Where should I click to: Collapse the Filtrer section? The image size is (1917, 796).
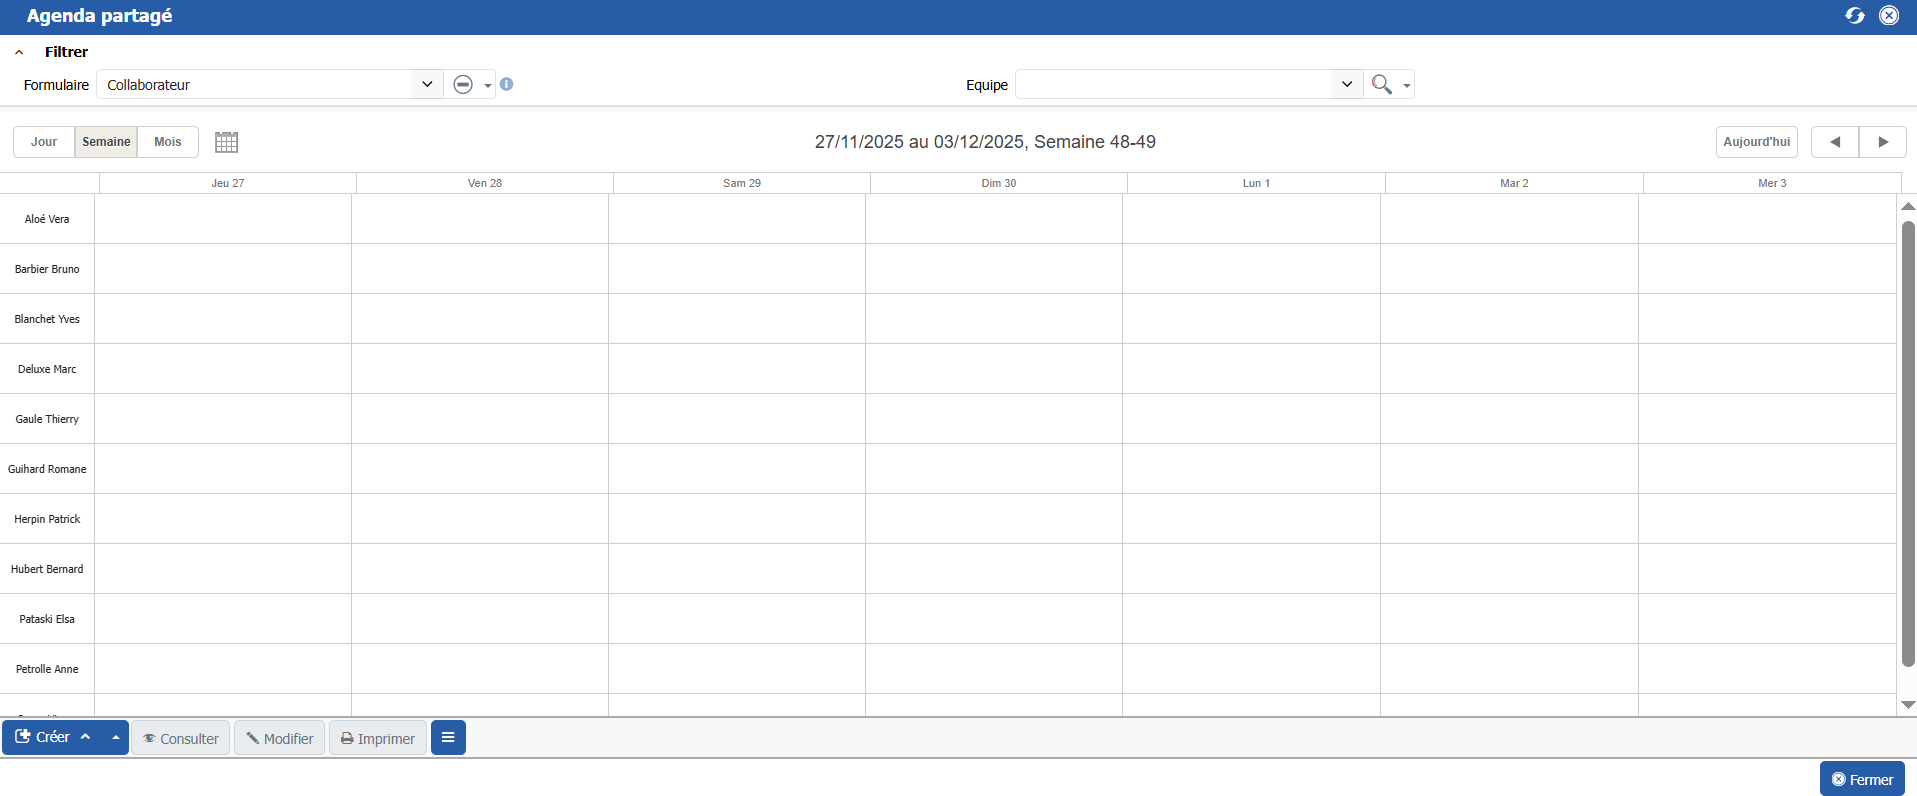[19, 52]
